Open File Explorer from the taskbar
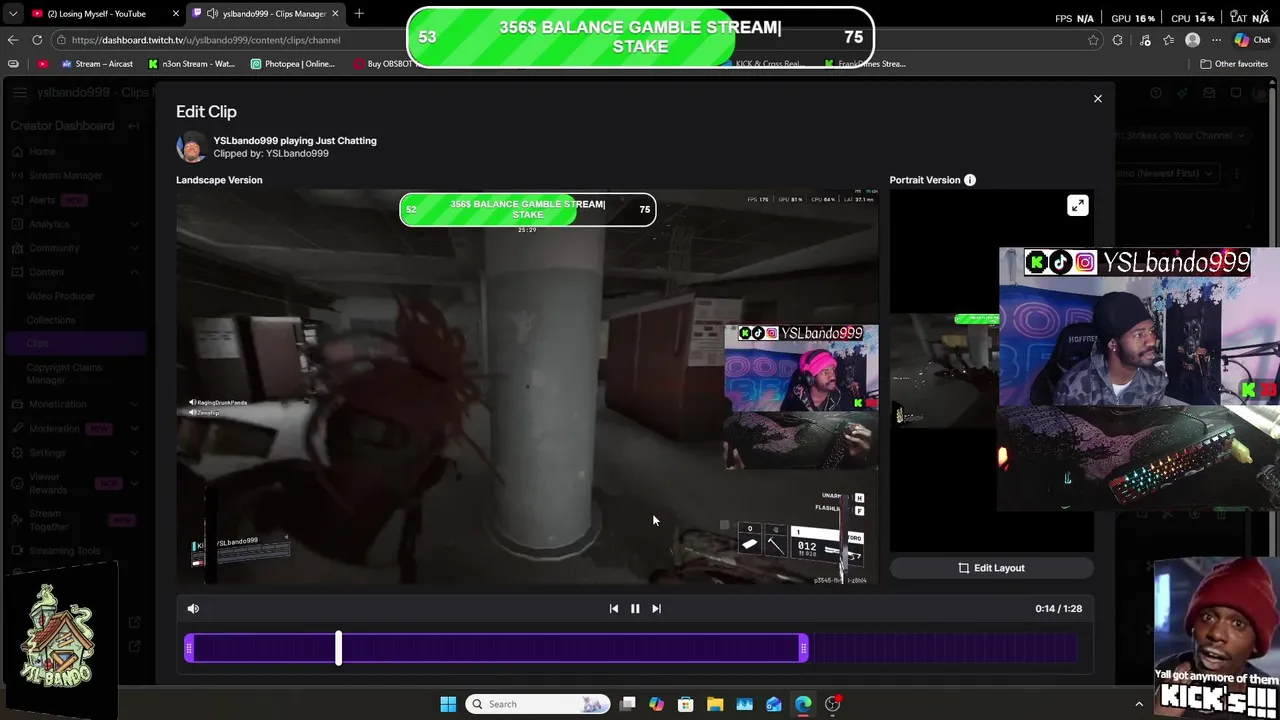Screen dimensions: 1280x720 tap(715, 704)
